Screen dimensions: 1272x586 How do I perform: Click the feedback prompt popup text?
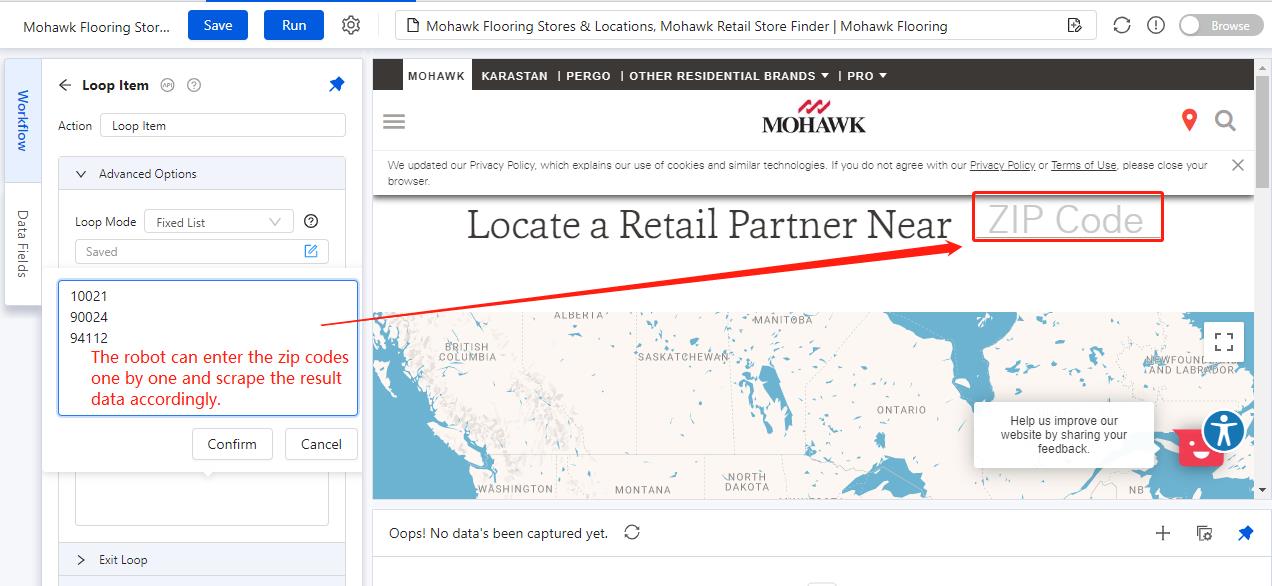[1064, 435]
